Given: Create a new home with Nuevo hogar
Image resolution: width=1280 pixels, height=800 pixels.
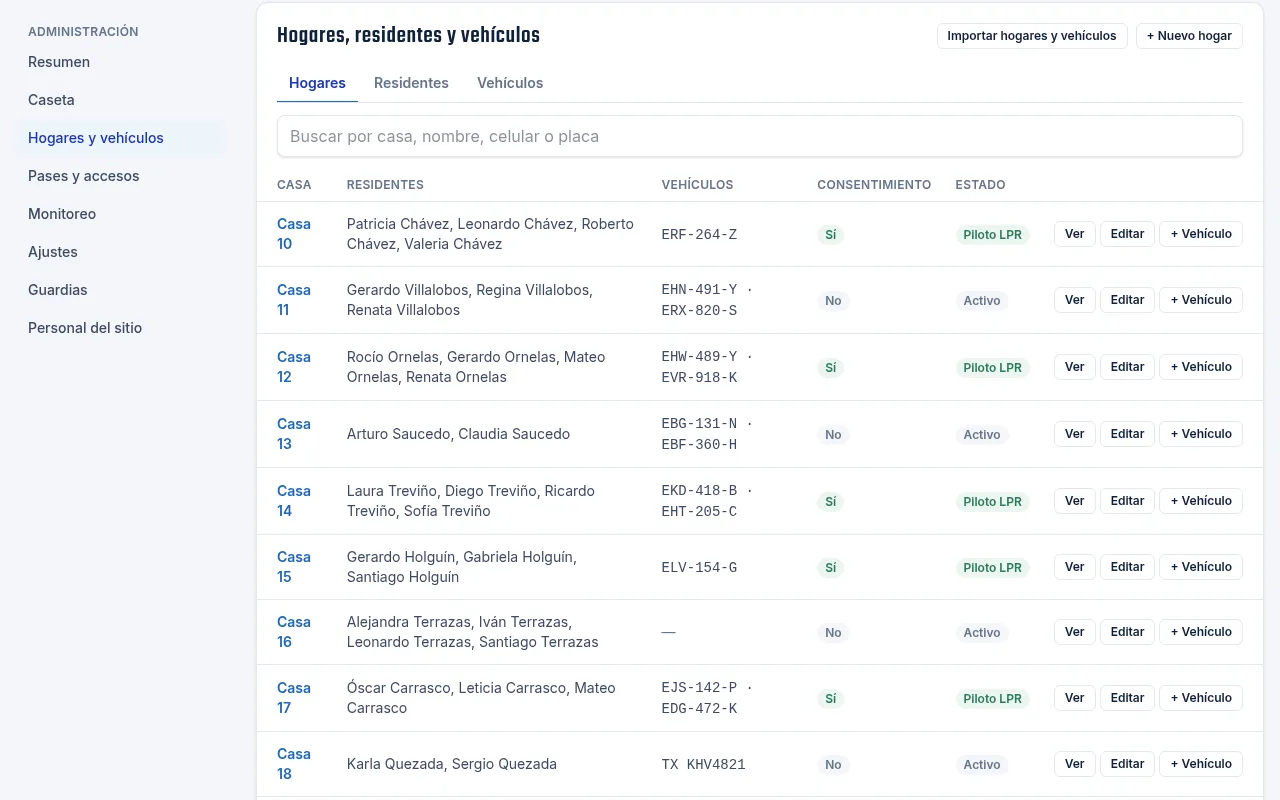Looking at the screenshot, I should coord(1189,36).
